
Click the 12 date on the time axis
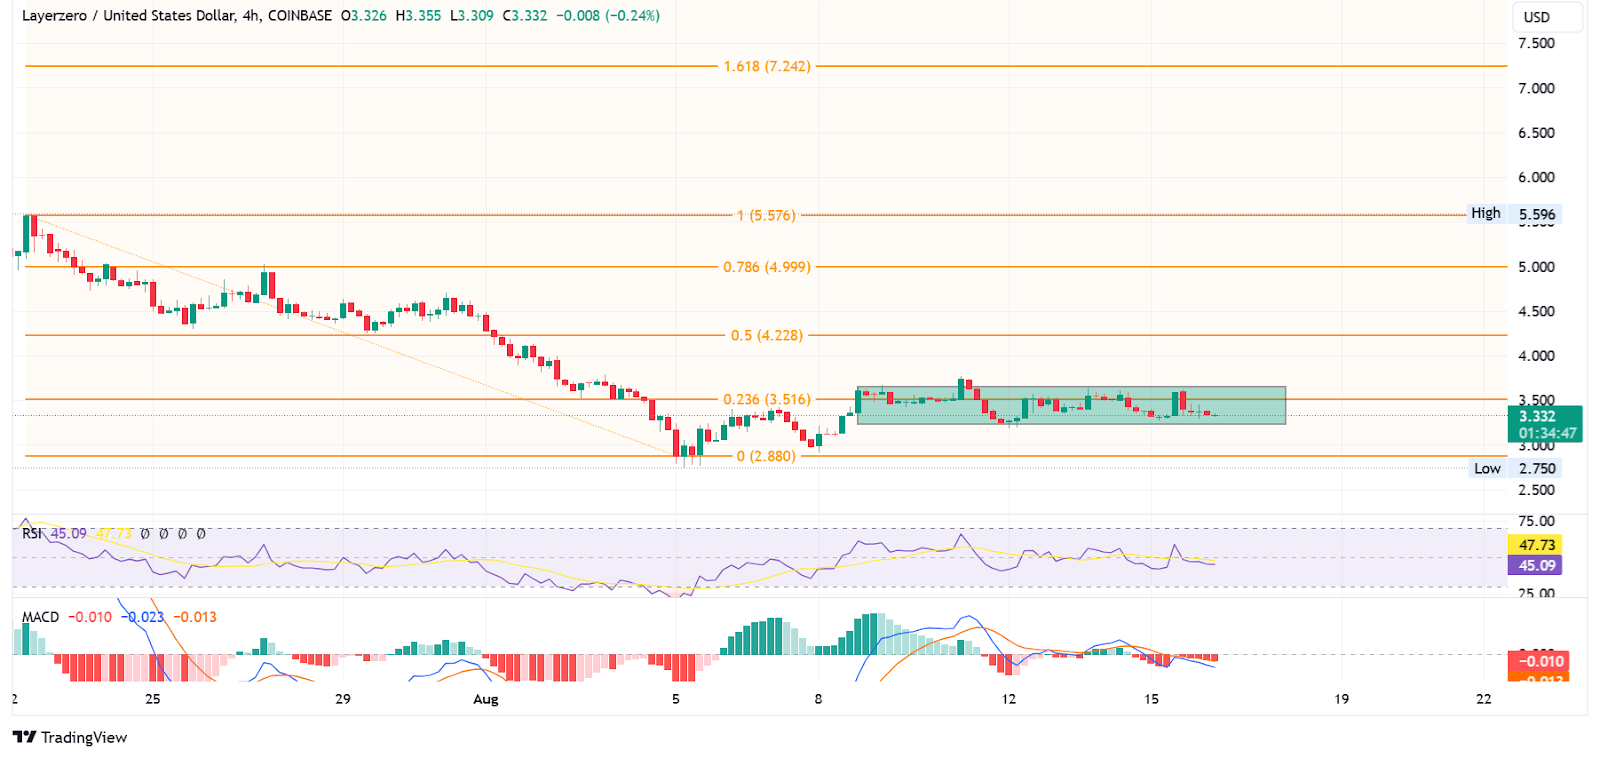pyautogui.click(x=1009, y=699)
